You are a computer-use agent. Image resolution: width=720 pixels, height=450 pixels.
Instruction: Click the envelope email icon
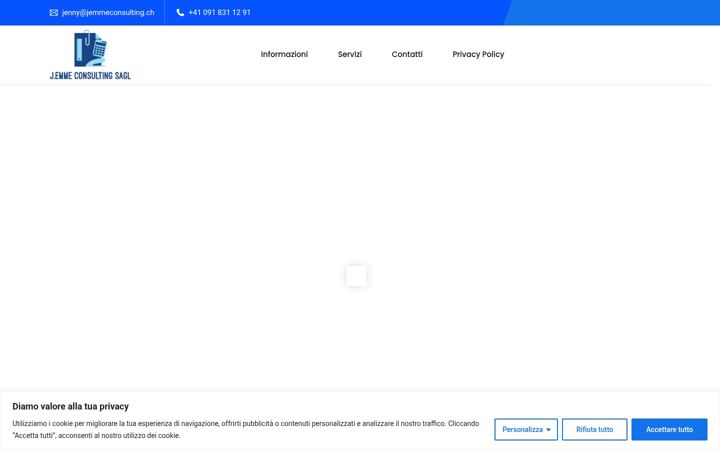(x=54, y=12)
